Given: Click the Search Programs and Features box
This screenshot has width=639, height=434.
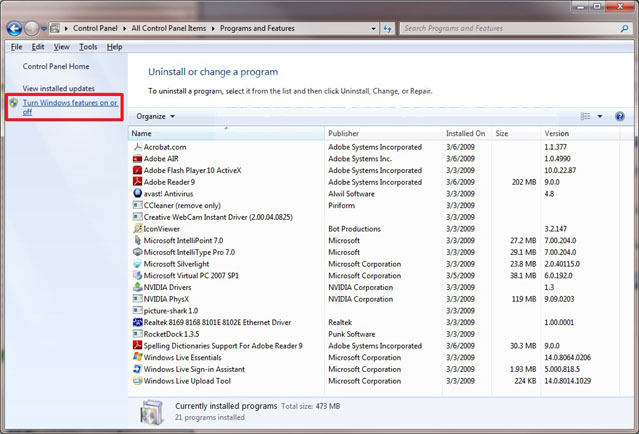Looking at the screenshot, I should 510,29.
